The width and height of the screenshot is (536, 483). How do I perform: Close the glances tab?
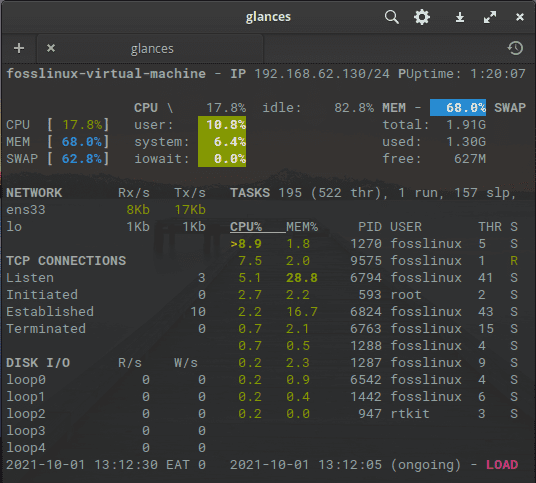pos(51,48)
